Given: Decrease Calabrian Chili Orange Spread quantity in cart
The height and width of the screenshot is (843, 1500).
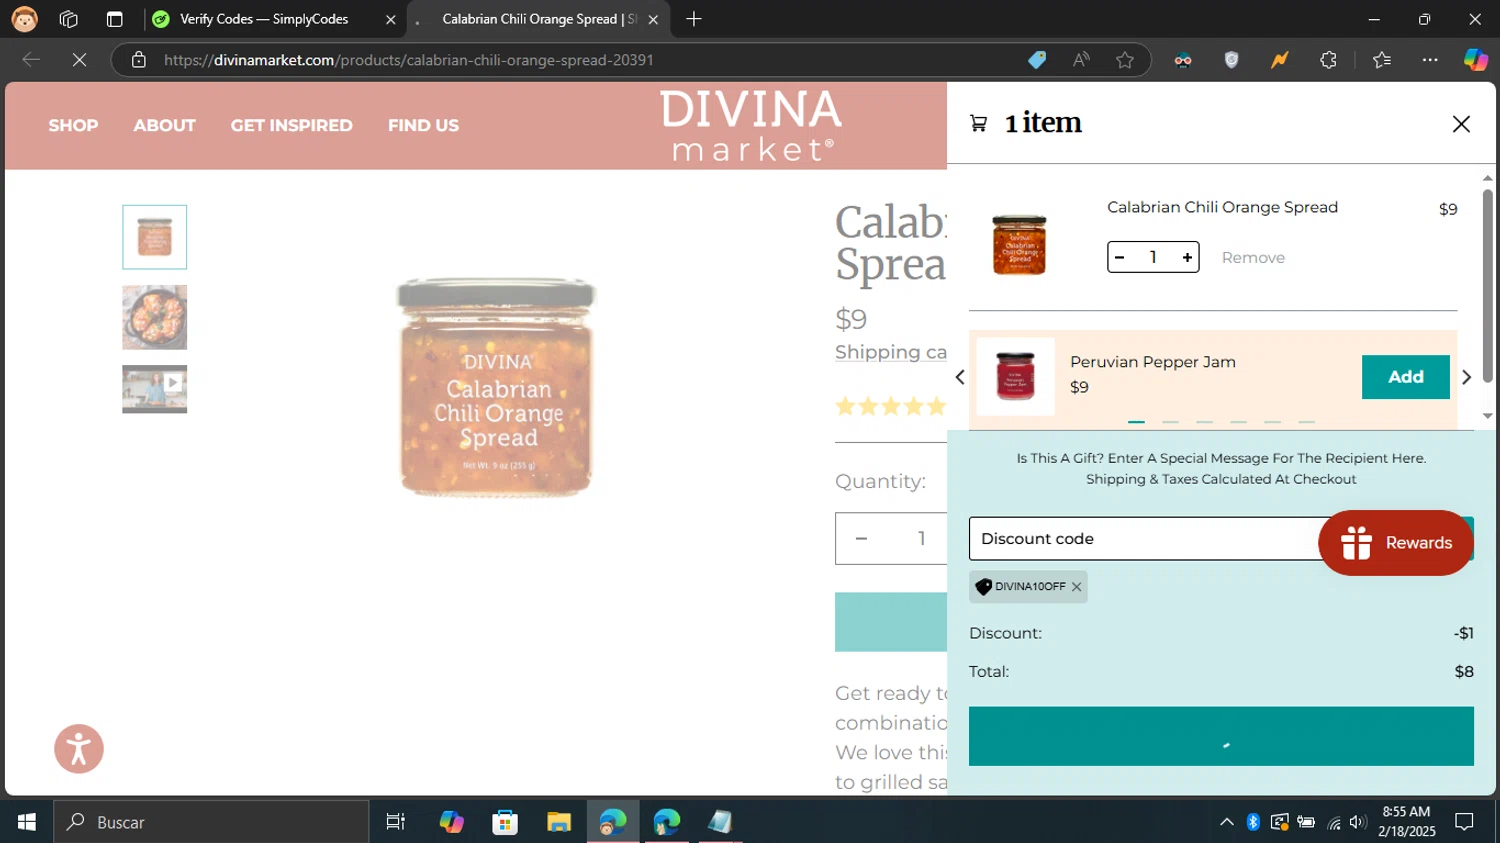Looking at the screenshot, I should pyautogui.click(x=1120, y=257).
